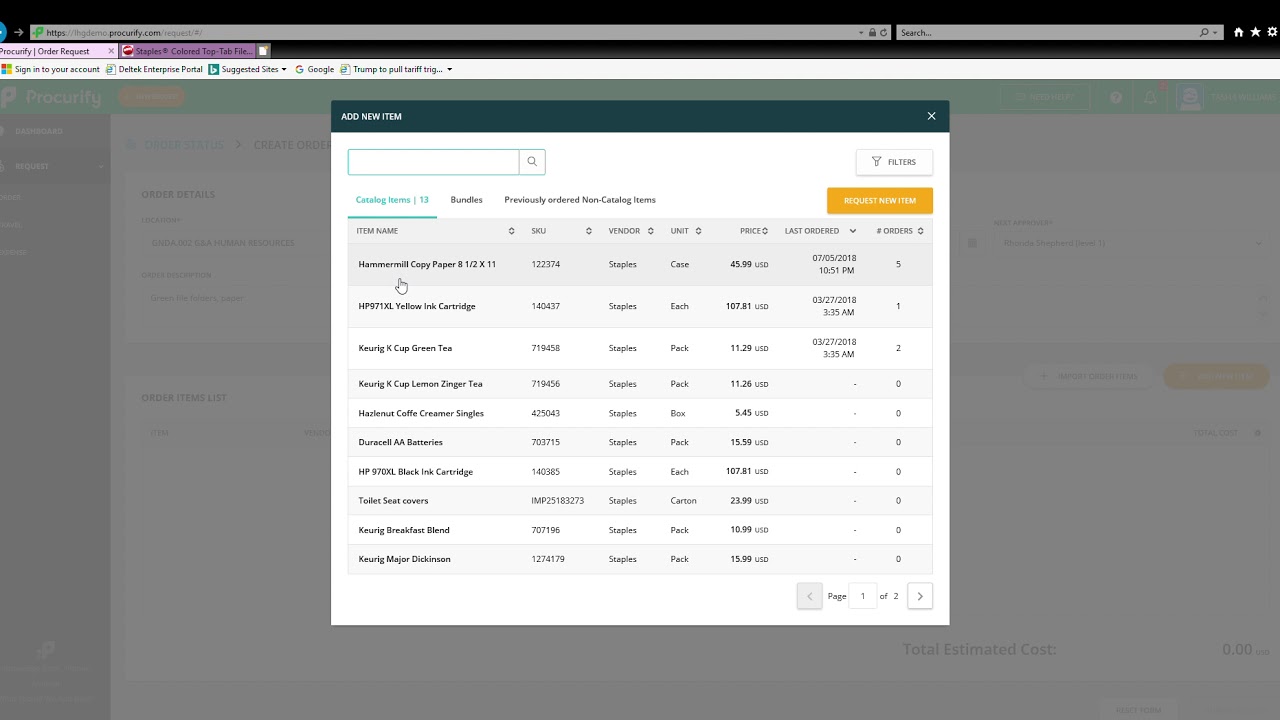This screenshot has width=1280, height=720.
Task: Open Dashboard in the sidebar
Action: 39,131
